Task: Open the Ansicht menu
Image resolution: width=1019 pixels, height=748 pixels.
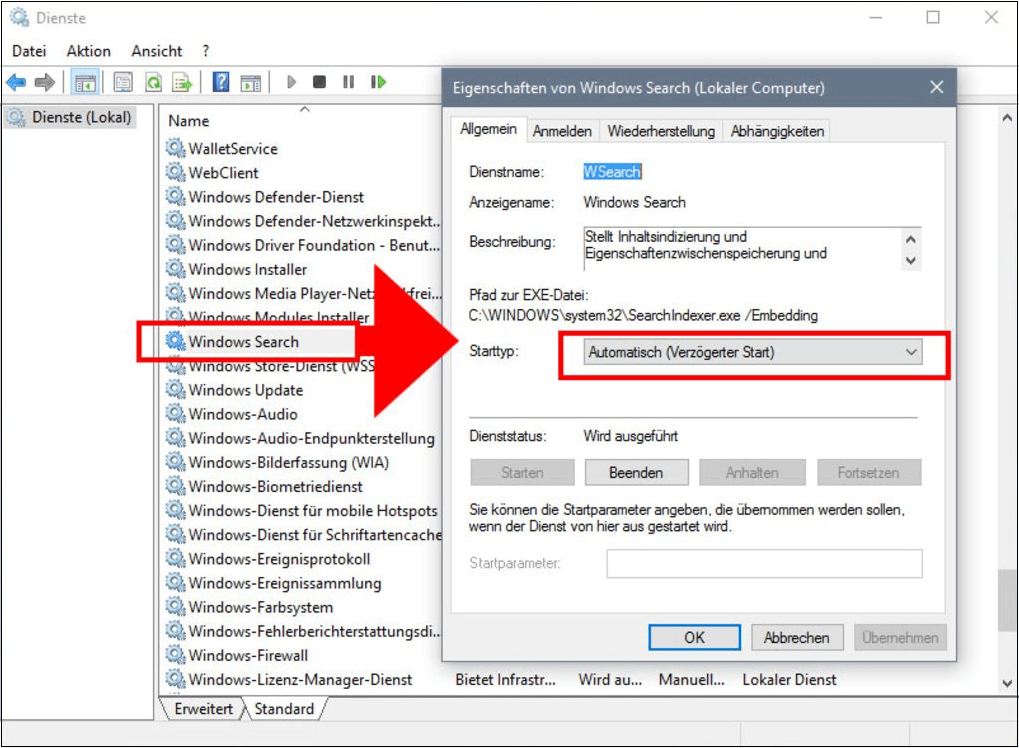Action: tap(155, 51)
